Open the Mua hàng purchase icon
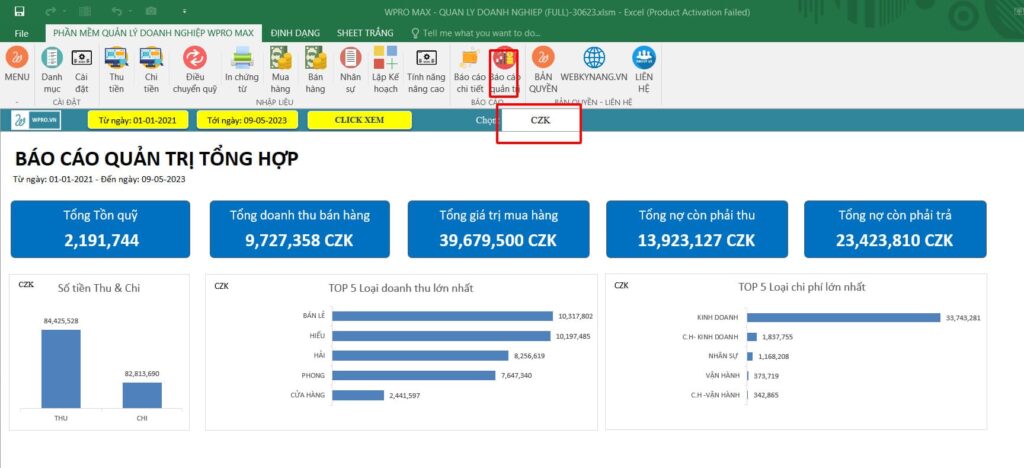 tap(281, 60)
